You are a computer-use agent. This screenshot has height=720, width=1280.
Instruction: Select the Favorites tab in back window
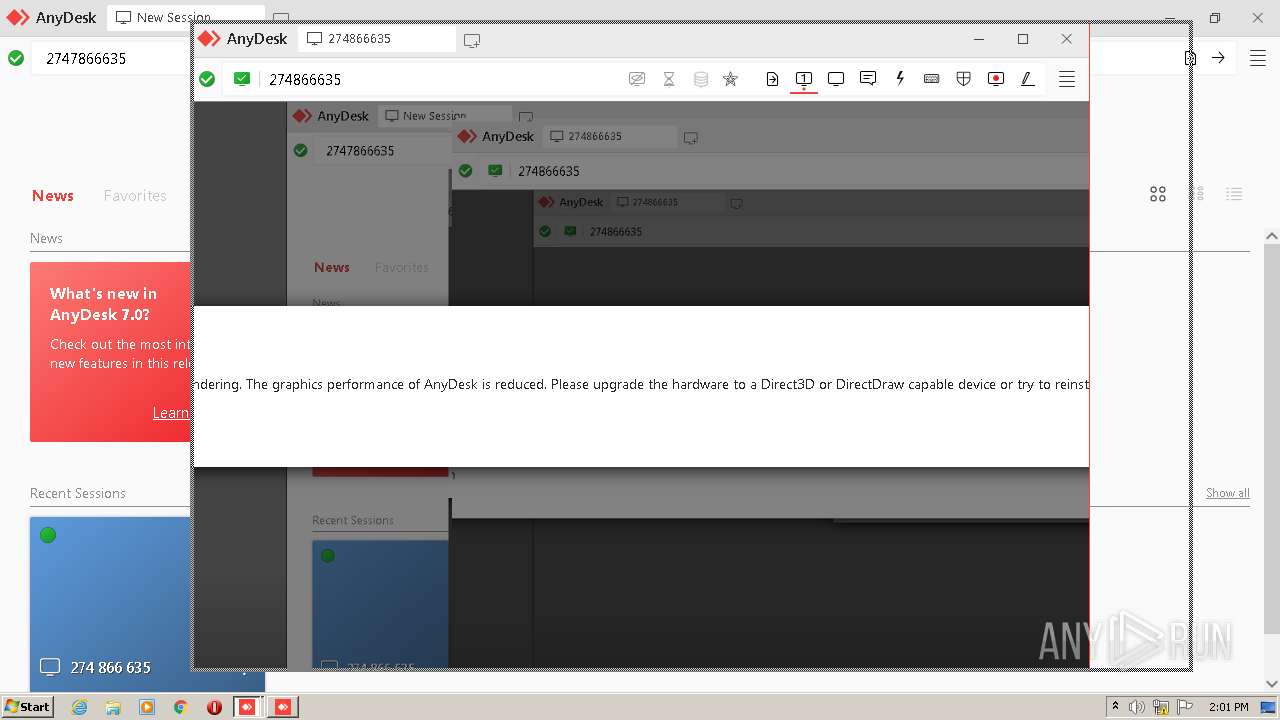[135, 196]
